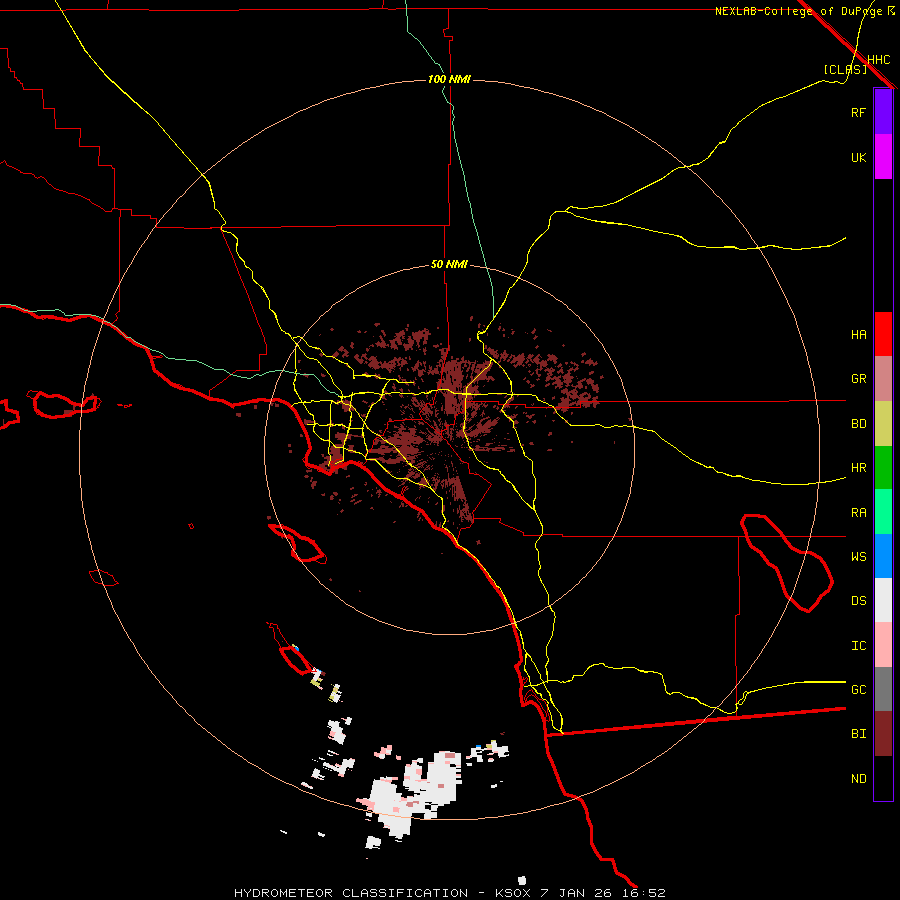The width and height of the screenshot is (900, 900).
Task: Click the RA legend color swatch
Action: (x=883, y=512)
